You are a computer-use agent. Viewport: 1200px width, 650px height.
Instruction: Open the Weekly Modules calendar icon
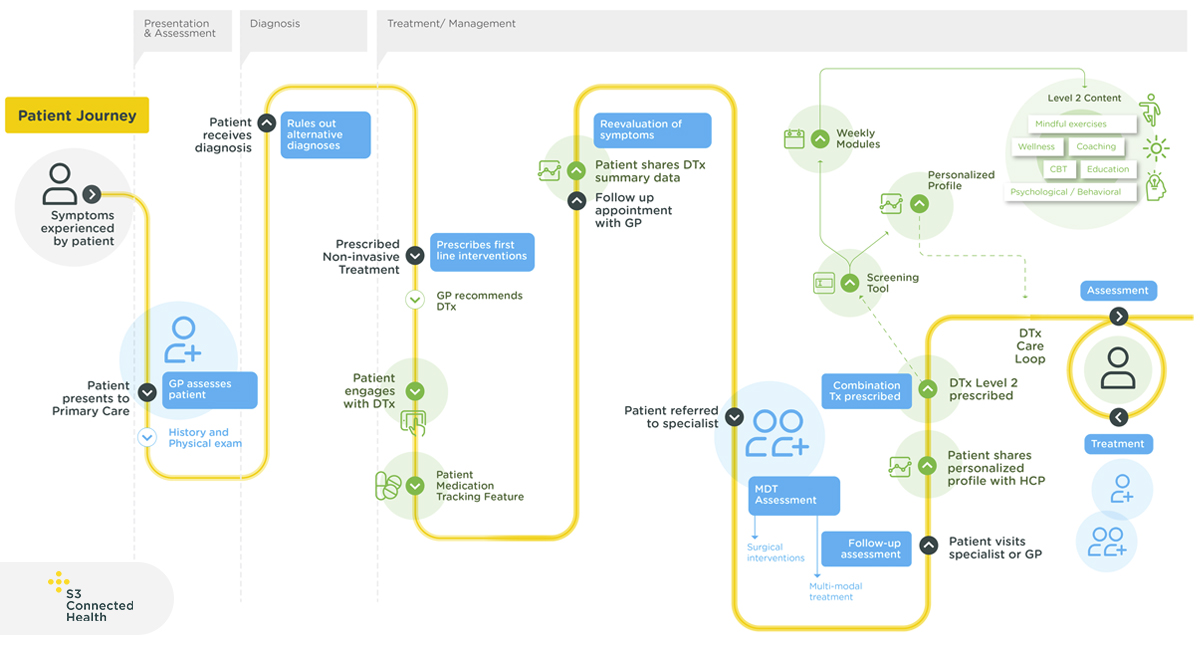click(795, 139)
